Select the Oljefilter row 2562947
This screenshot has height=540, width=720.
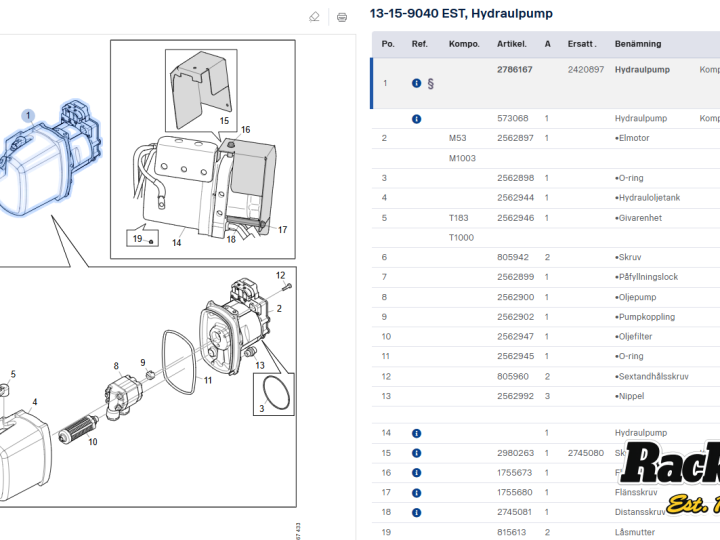(x=546, y=337)
